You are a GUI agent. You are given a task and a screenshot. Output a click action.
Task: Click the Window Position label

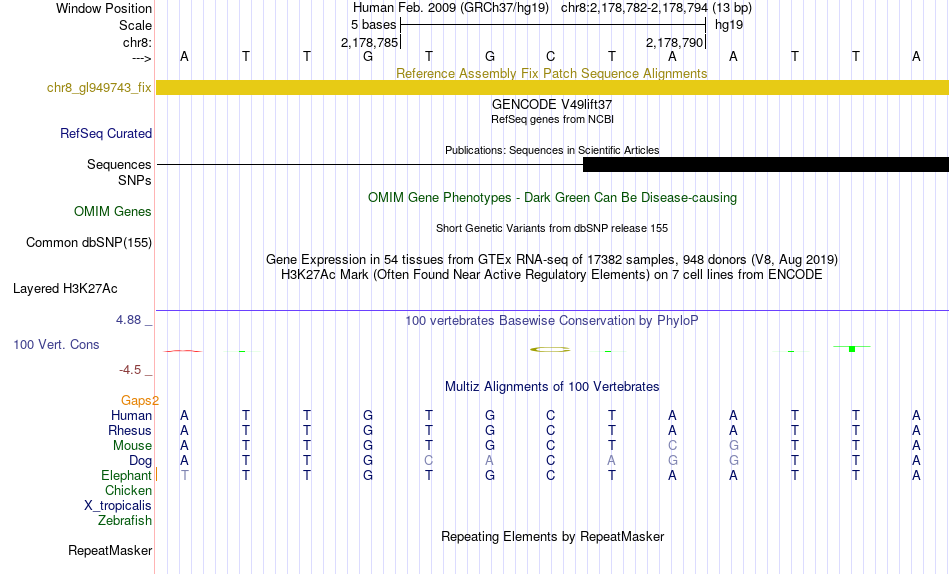click(x=104, y=8)
